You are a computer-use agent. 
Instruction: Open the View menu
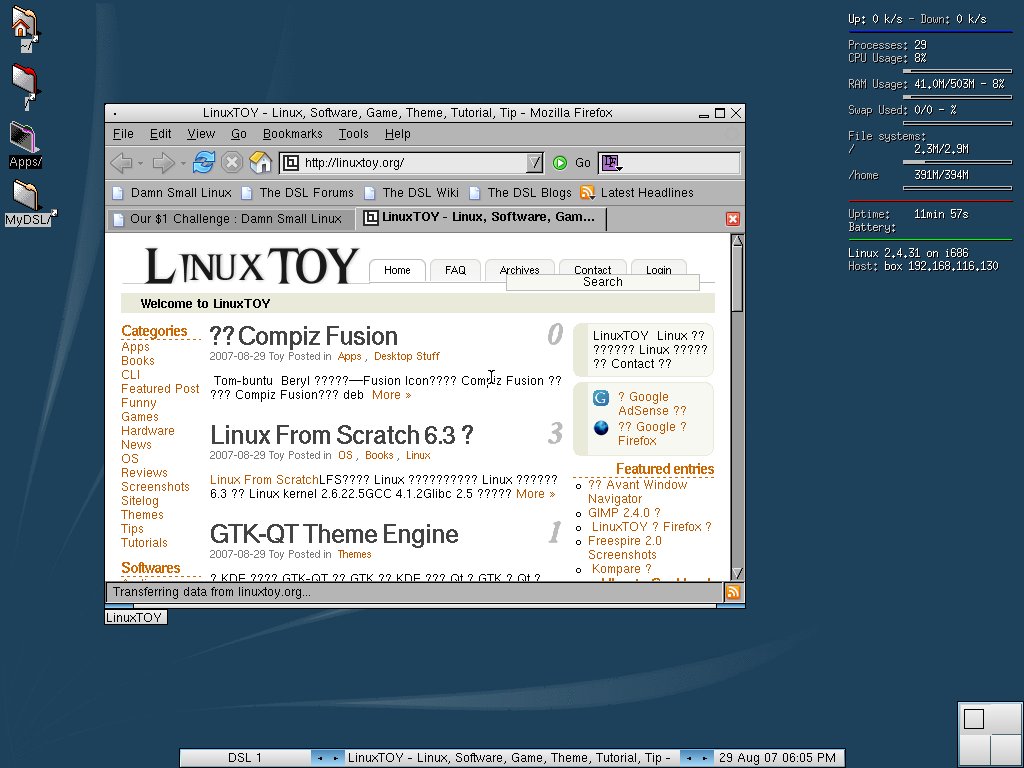(200, 134)
